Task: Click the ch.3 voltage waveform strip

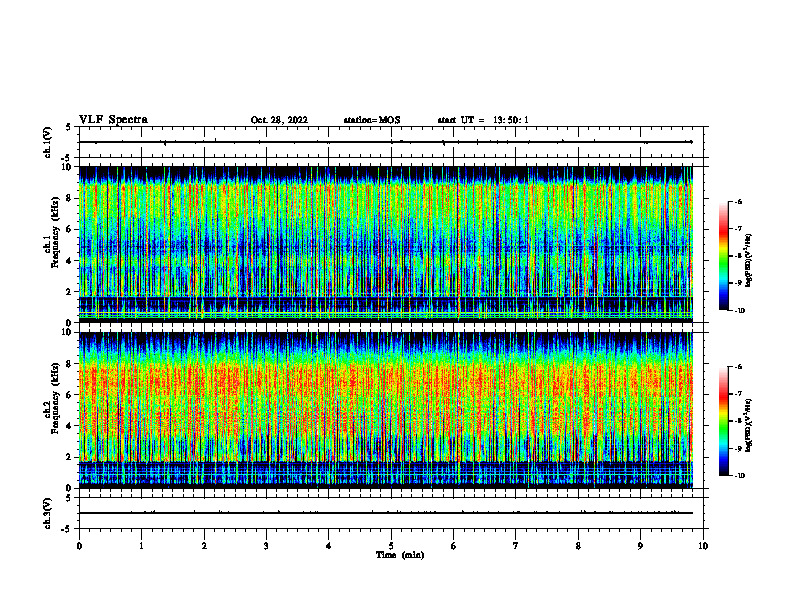Action: tap(391, 513)
